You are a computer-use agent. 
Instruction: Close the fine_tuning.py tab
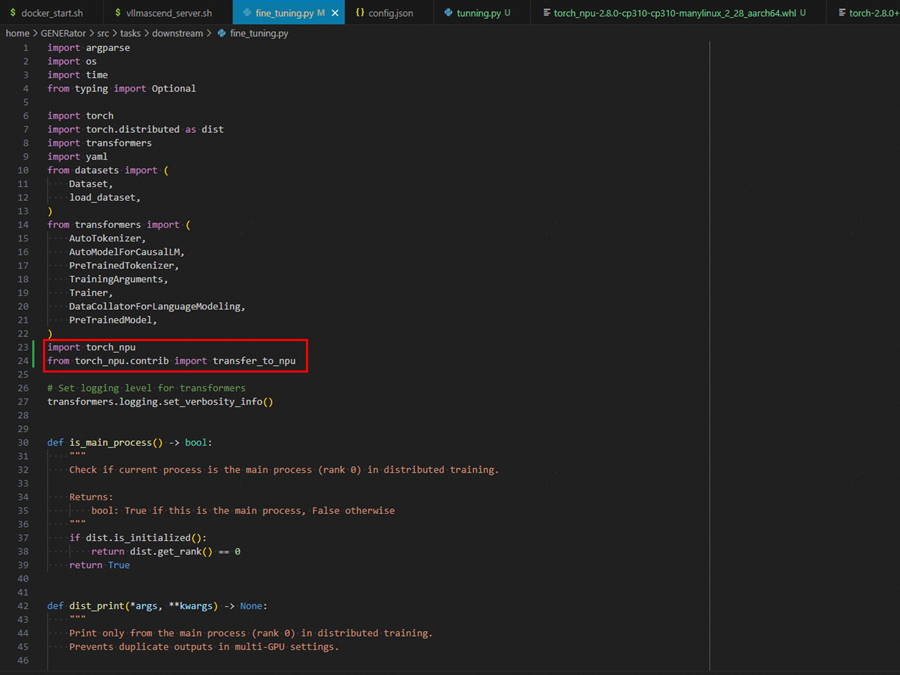pyautogui.click(x=335, y=13)
